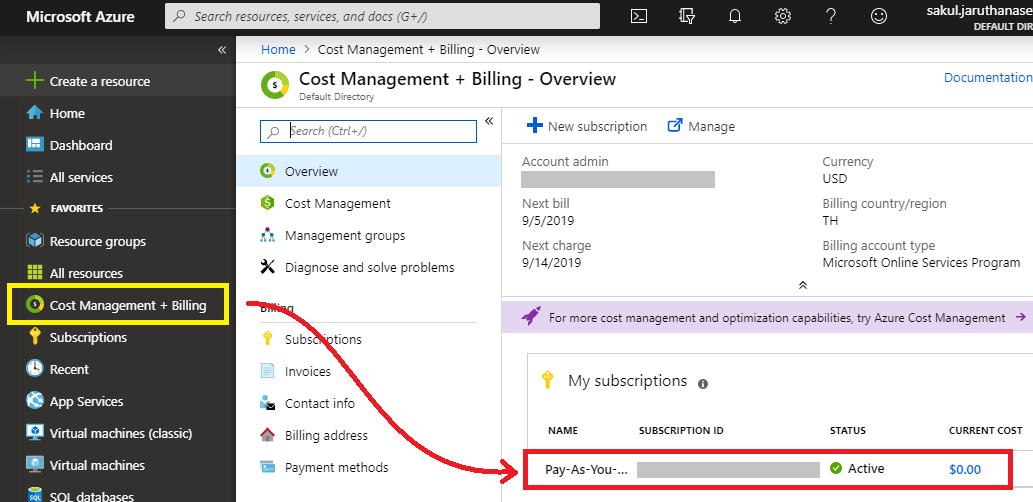This screenshot has width=1033, height=502.
Task: Click Home breadcrumb link
Action: (278, 49)
